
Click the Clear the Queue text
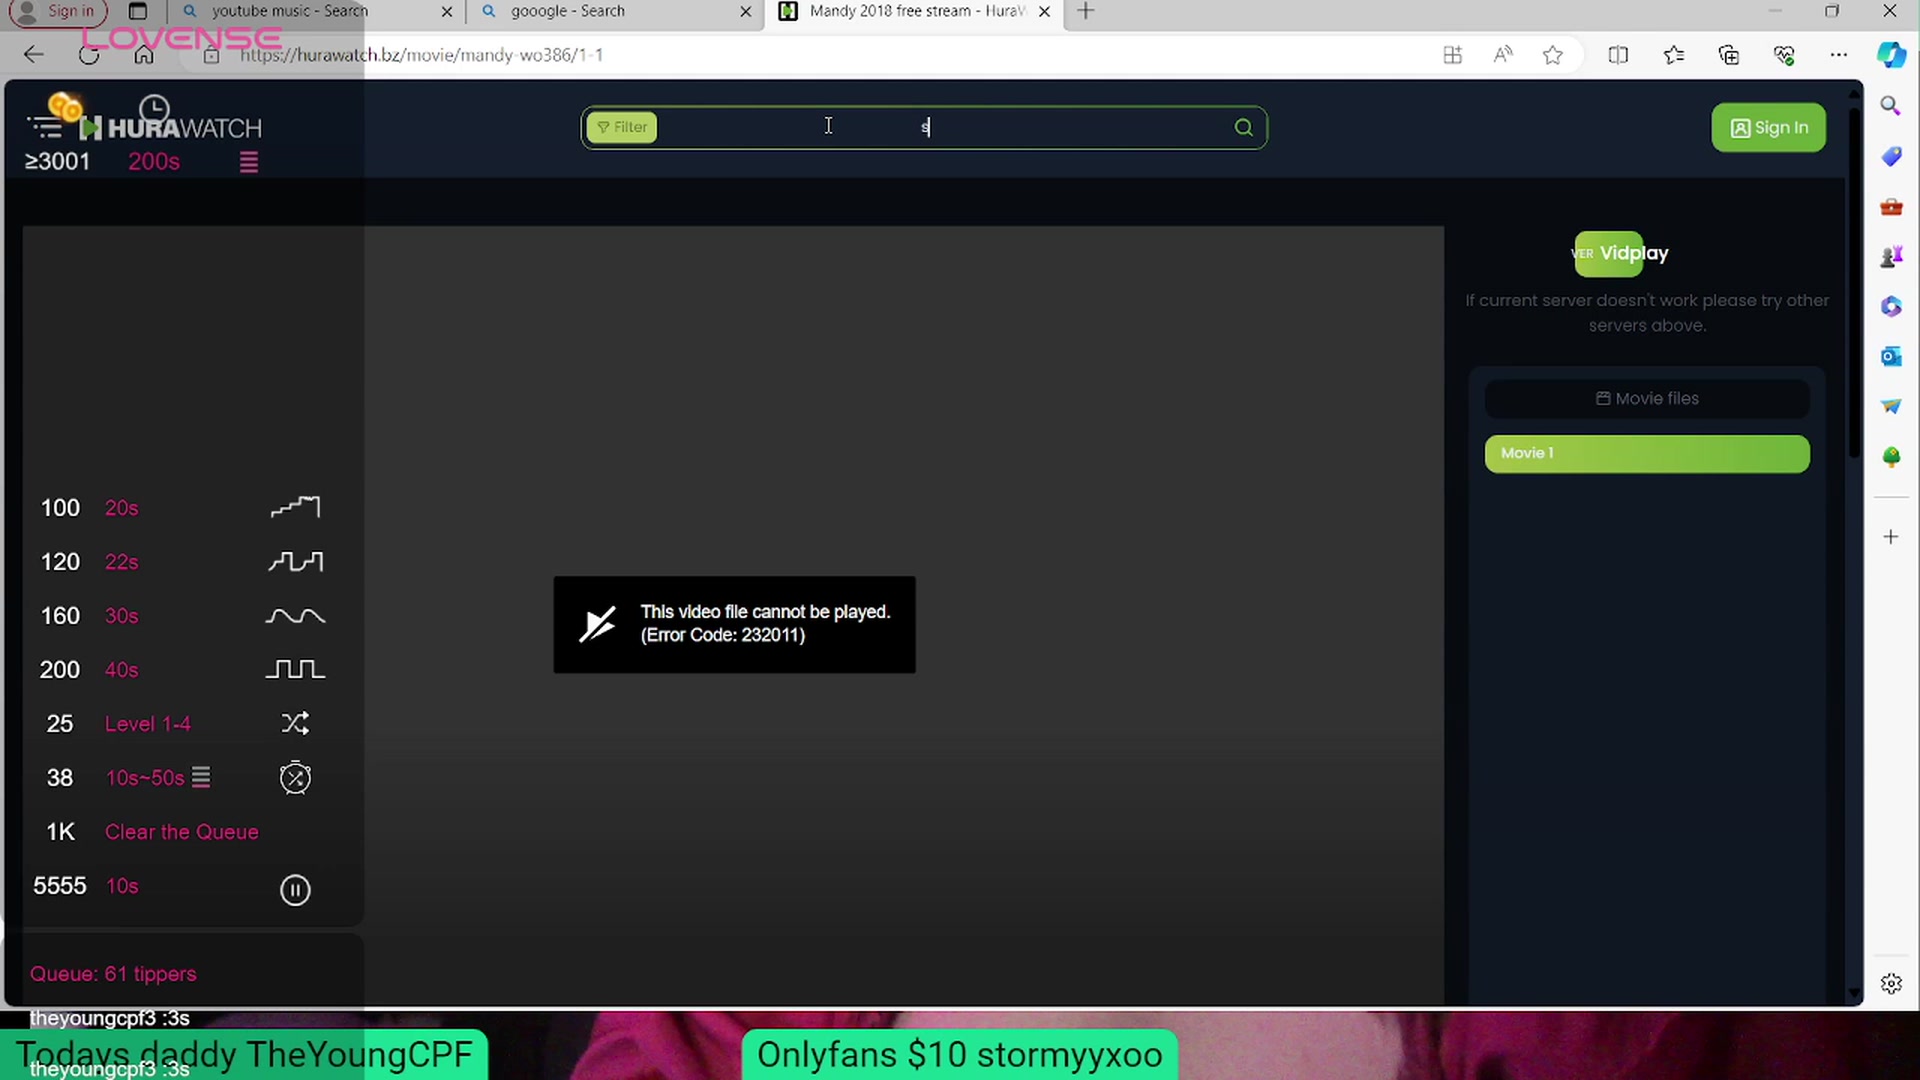(x=182, y=832)
